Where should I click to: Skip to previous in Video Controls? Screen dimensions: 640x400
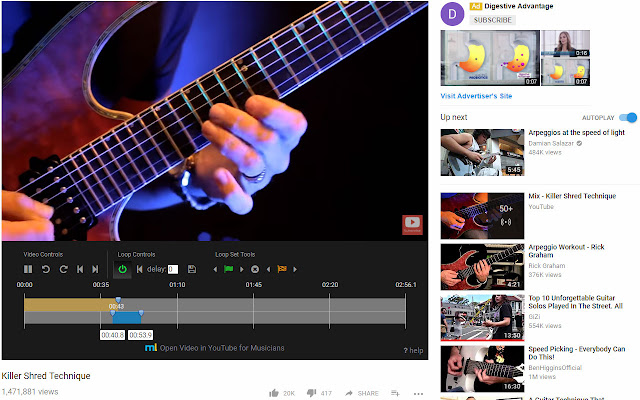80,269
